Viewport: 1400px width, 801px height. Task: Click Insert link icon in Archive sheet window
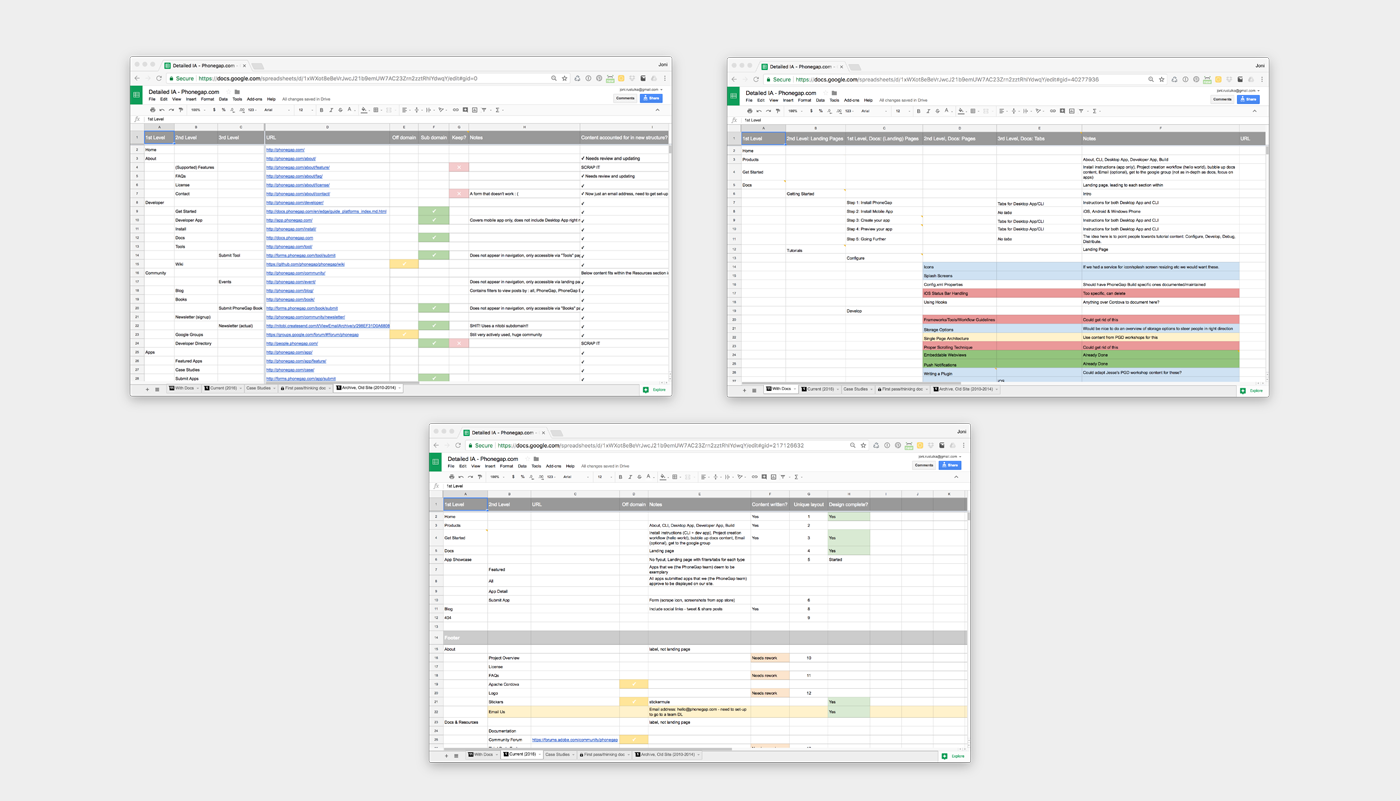point(455,110)
